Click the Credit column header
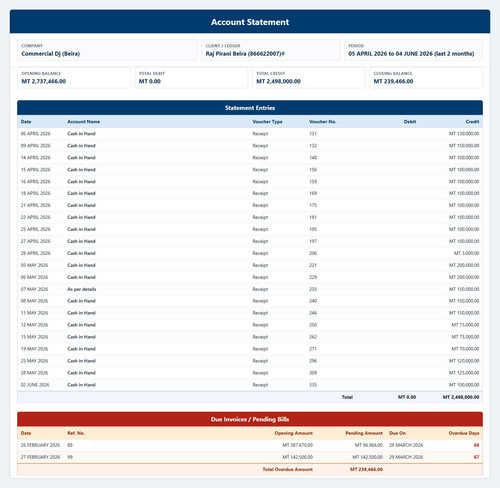 472,122
